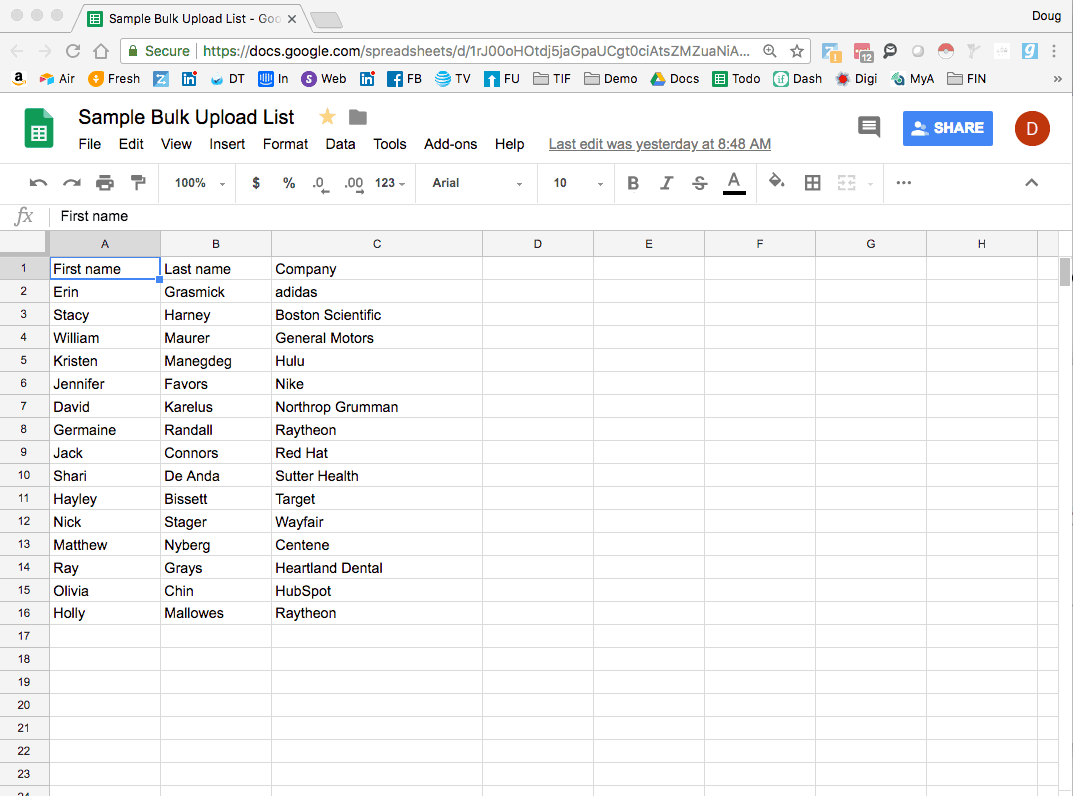Select the Paint format tool

point(138,182)
